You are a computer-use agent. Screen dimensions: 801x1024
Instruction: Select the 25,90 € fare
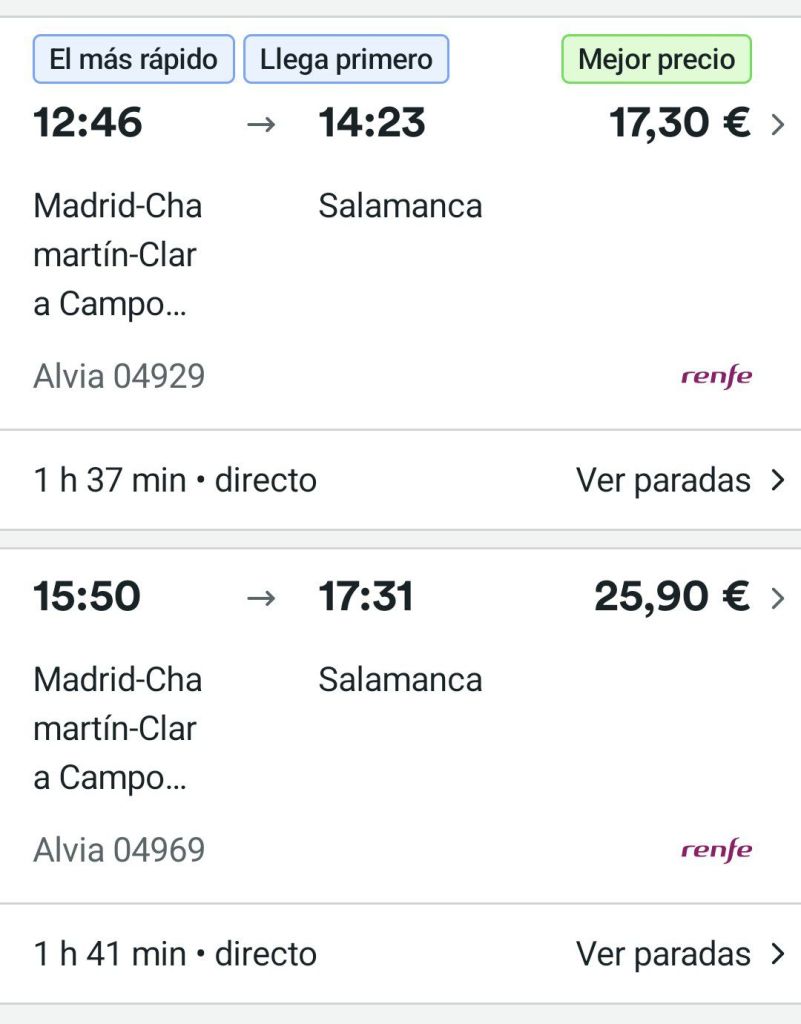(672, 597)
